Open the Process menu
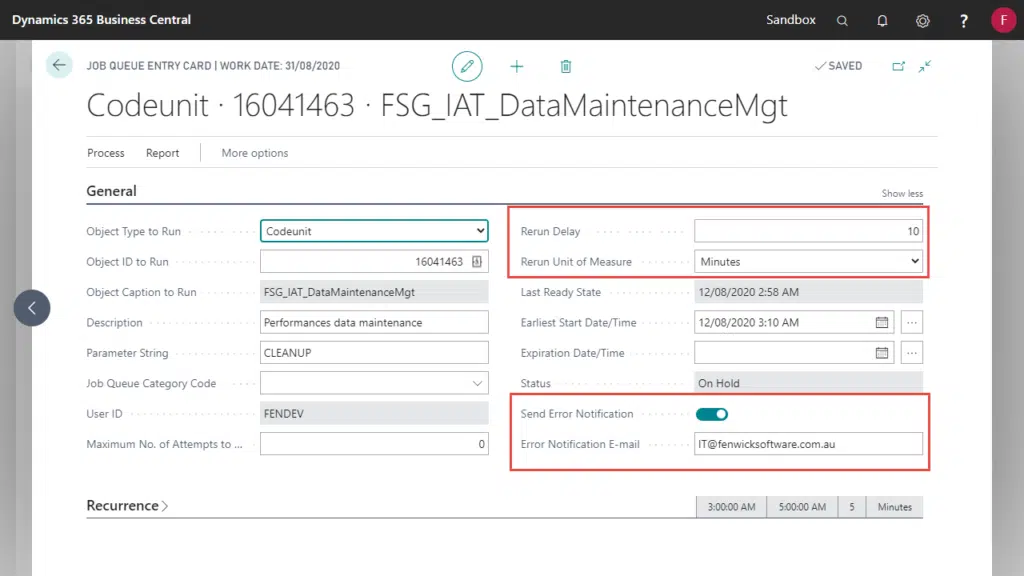Image resolution: width=1024 pixels, height=576 pixels. point(106,153)
